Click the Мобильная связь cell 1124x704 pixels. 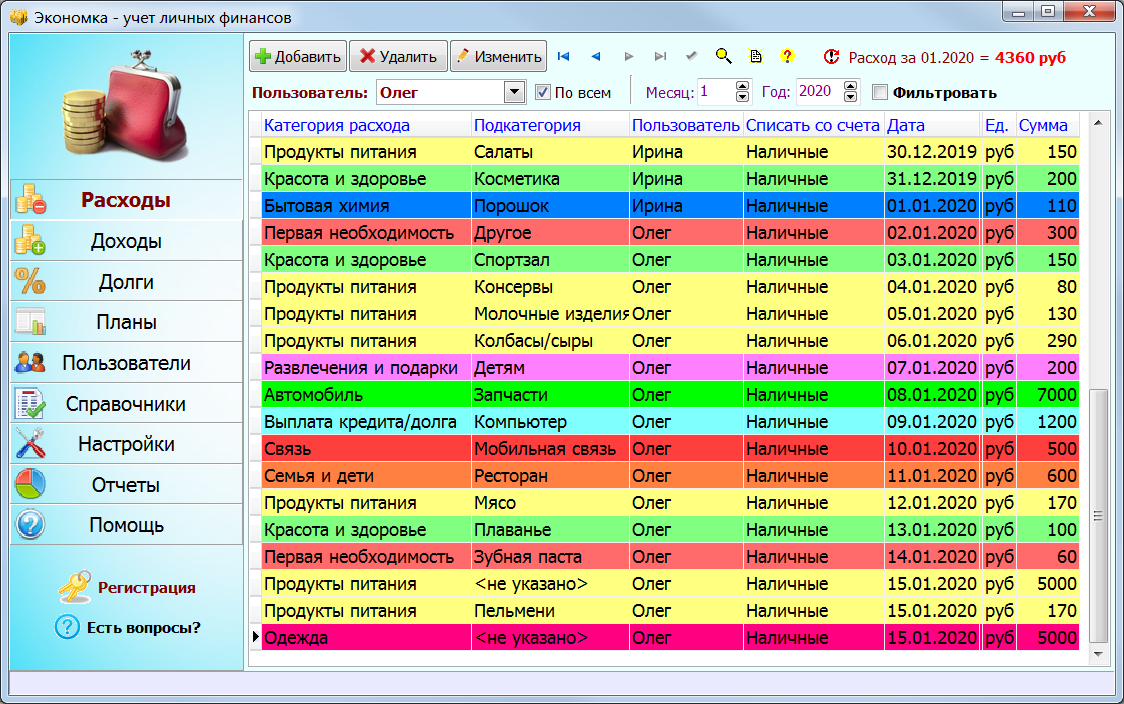tap(550, 449)
